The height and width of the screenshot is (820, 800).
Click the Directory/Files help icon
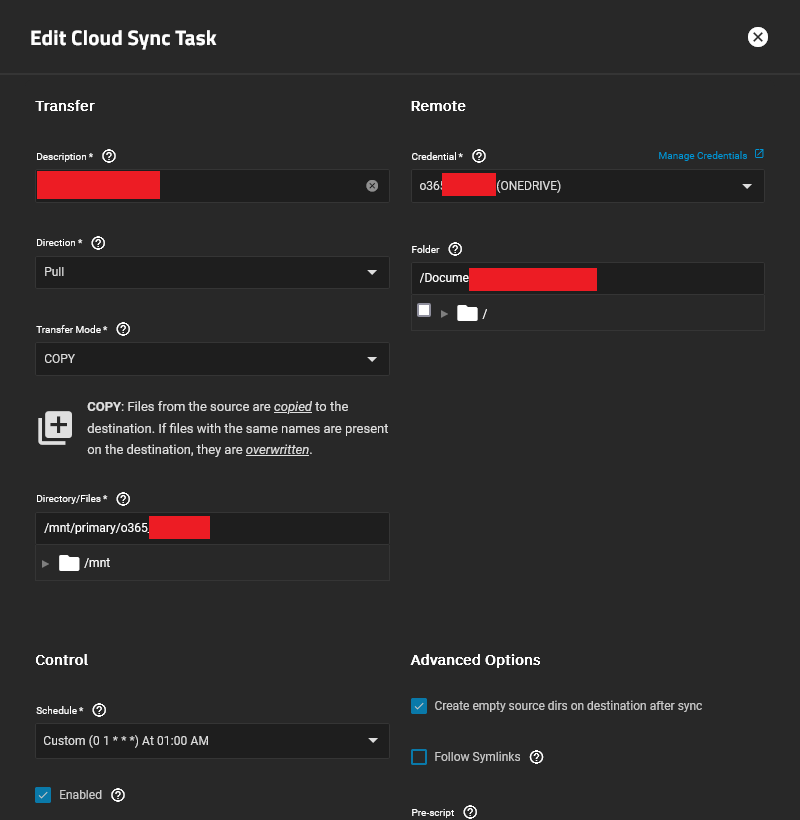[x=123, y=498]
